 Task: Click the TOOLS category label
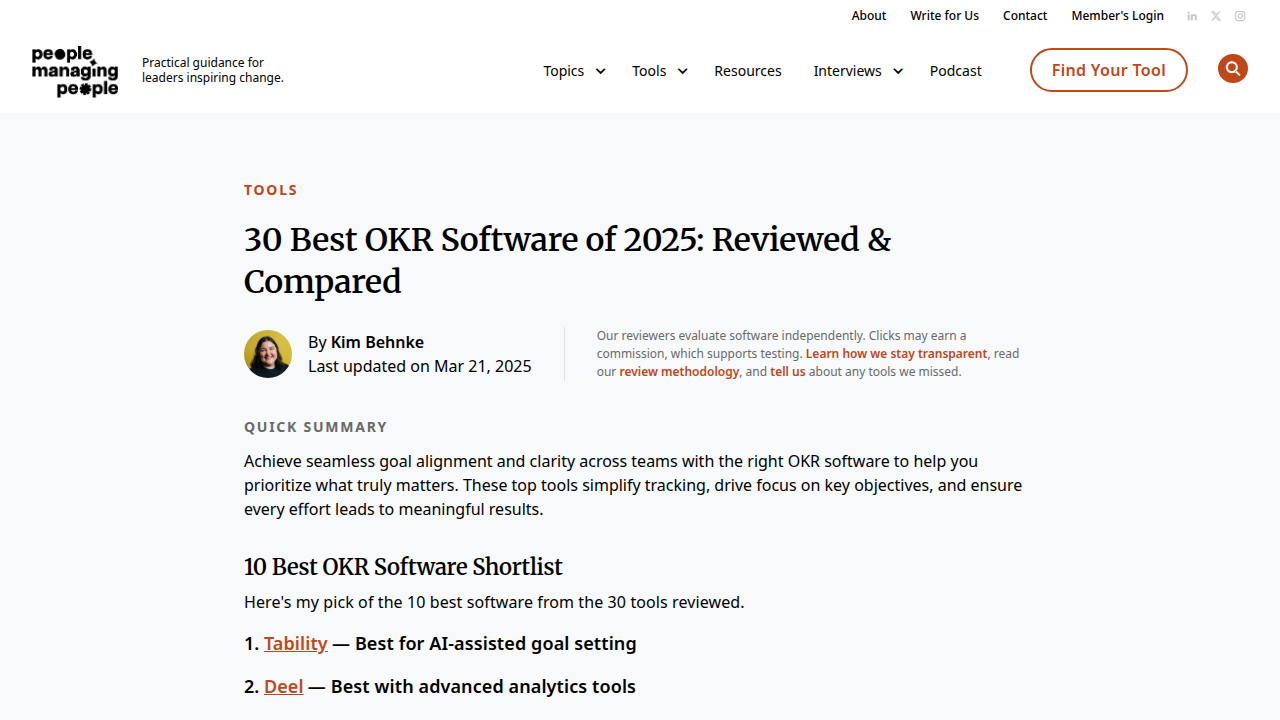coord(271,190)
